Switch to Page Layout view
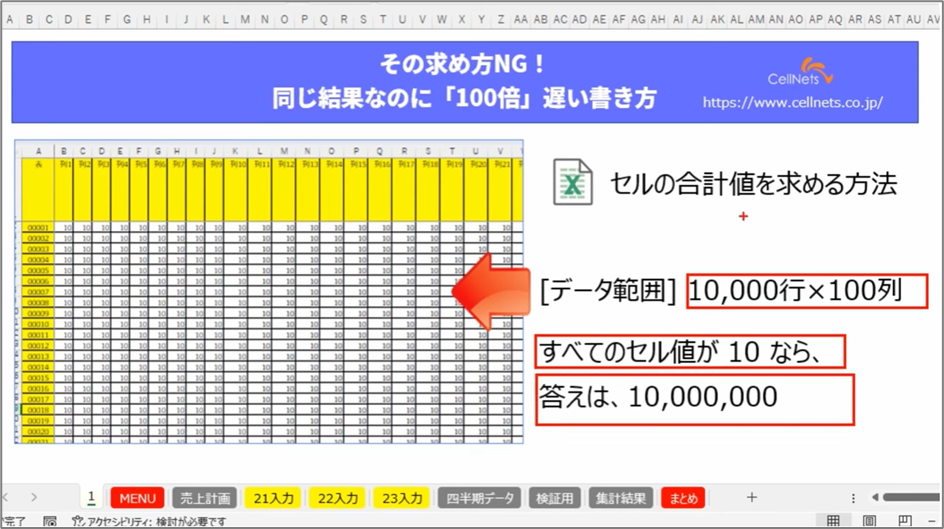944x529 pixels. (869, 521)
